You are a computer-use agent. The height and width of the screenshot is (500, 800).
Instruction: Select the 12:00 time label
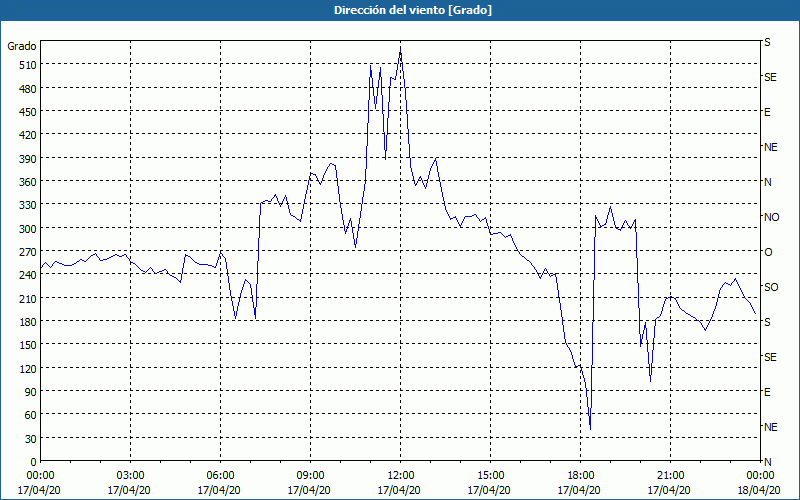[x=401, y=476]
